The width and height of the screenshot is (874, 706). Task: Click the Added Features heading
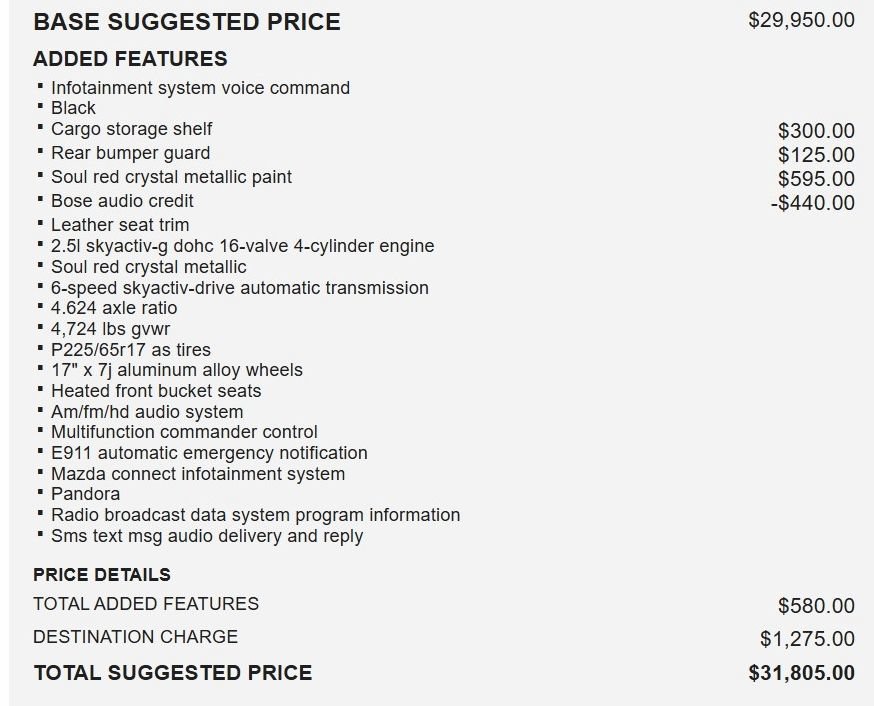pyautogui.click(x=130, y=59)
